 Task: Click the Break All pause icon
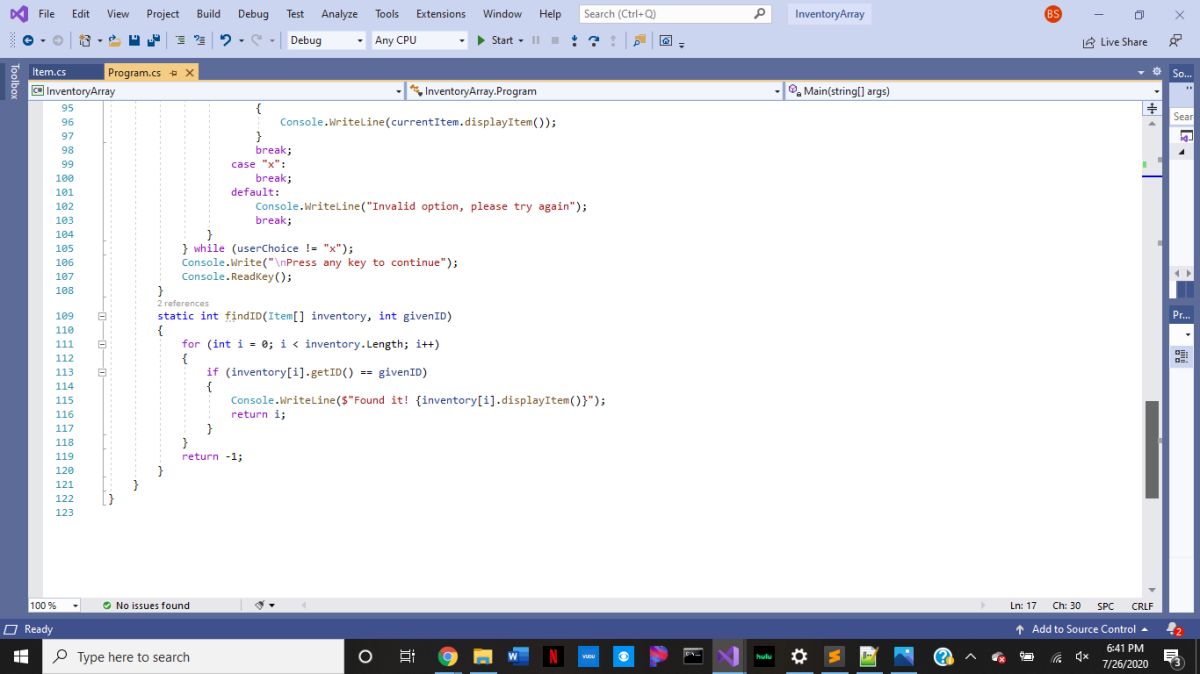click(536, 41)
